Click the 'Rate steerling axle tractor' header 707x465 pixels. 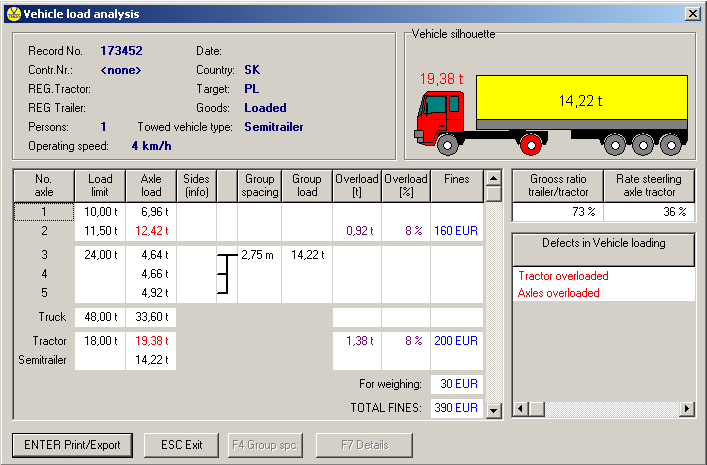[649, 185]
